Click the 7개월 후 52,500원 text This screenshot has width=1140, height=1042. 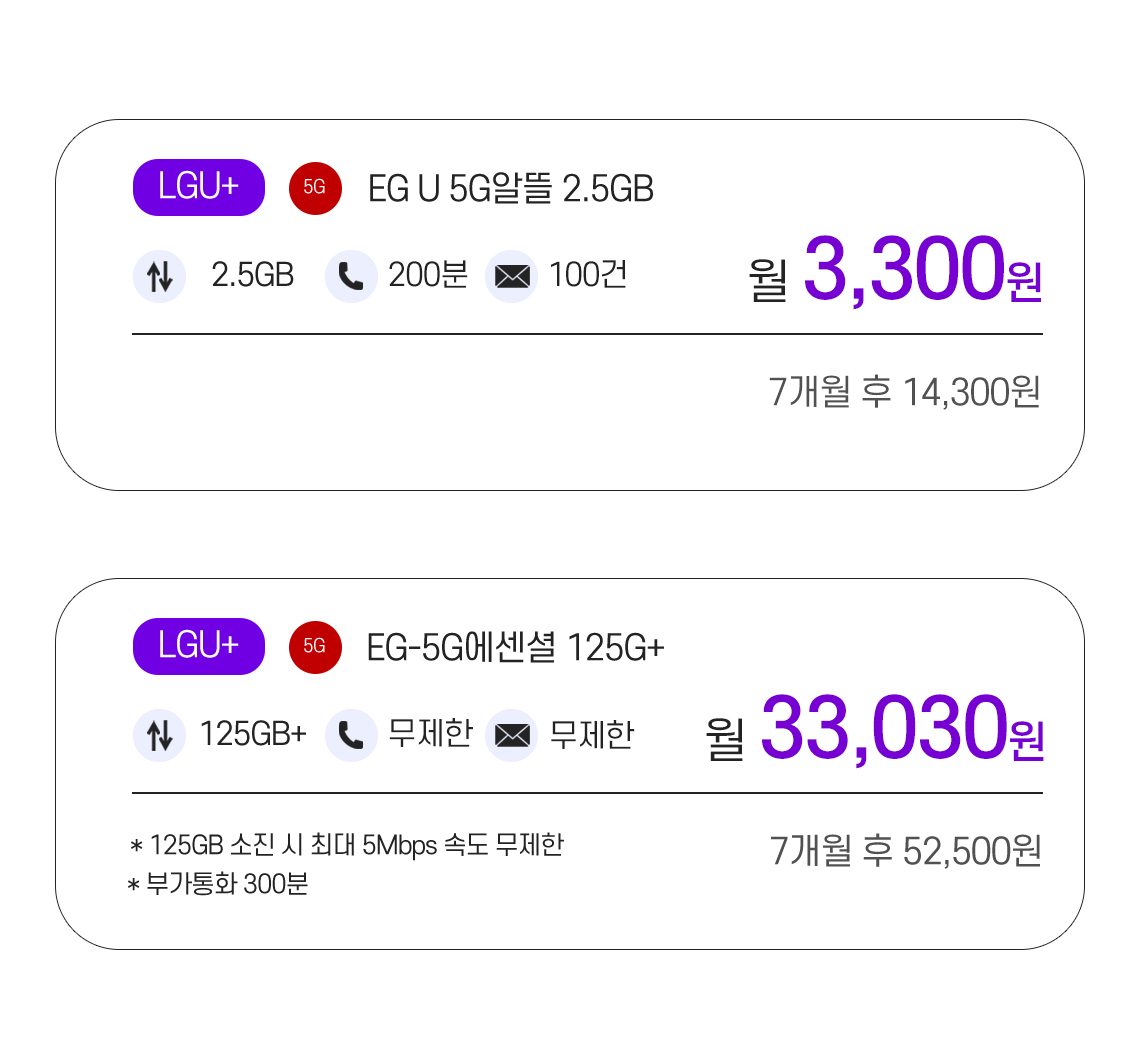(905, 851)
